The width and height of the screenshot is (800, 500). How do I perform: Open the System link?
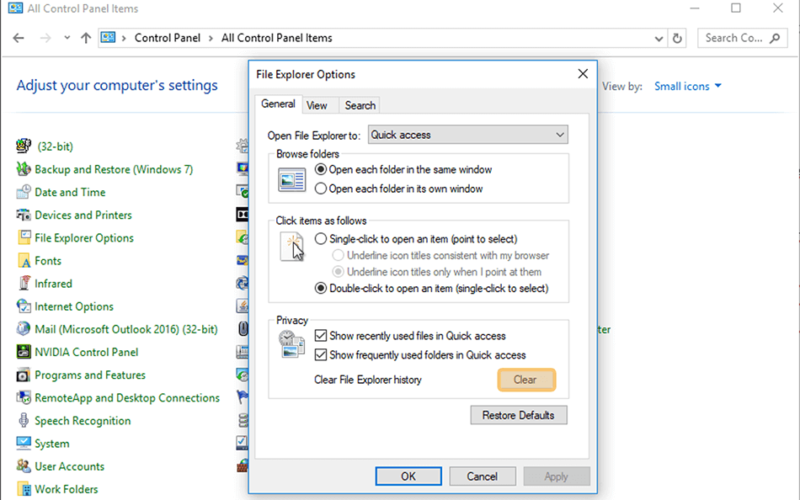point(52,443)
